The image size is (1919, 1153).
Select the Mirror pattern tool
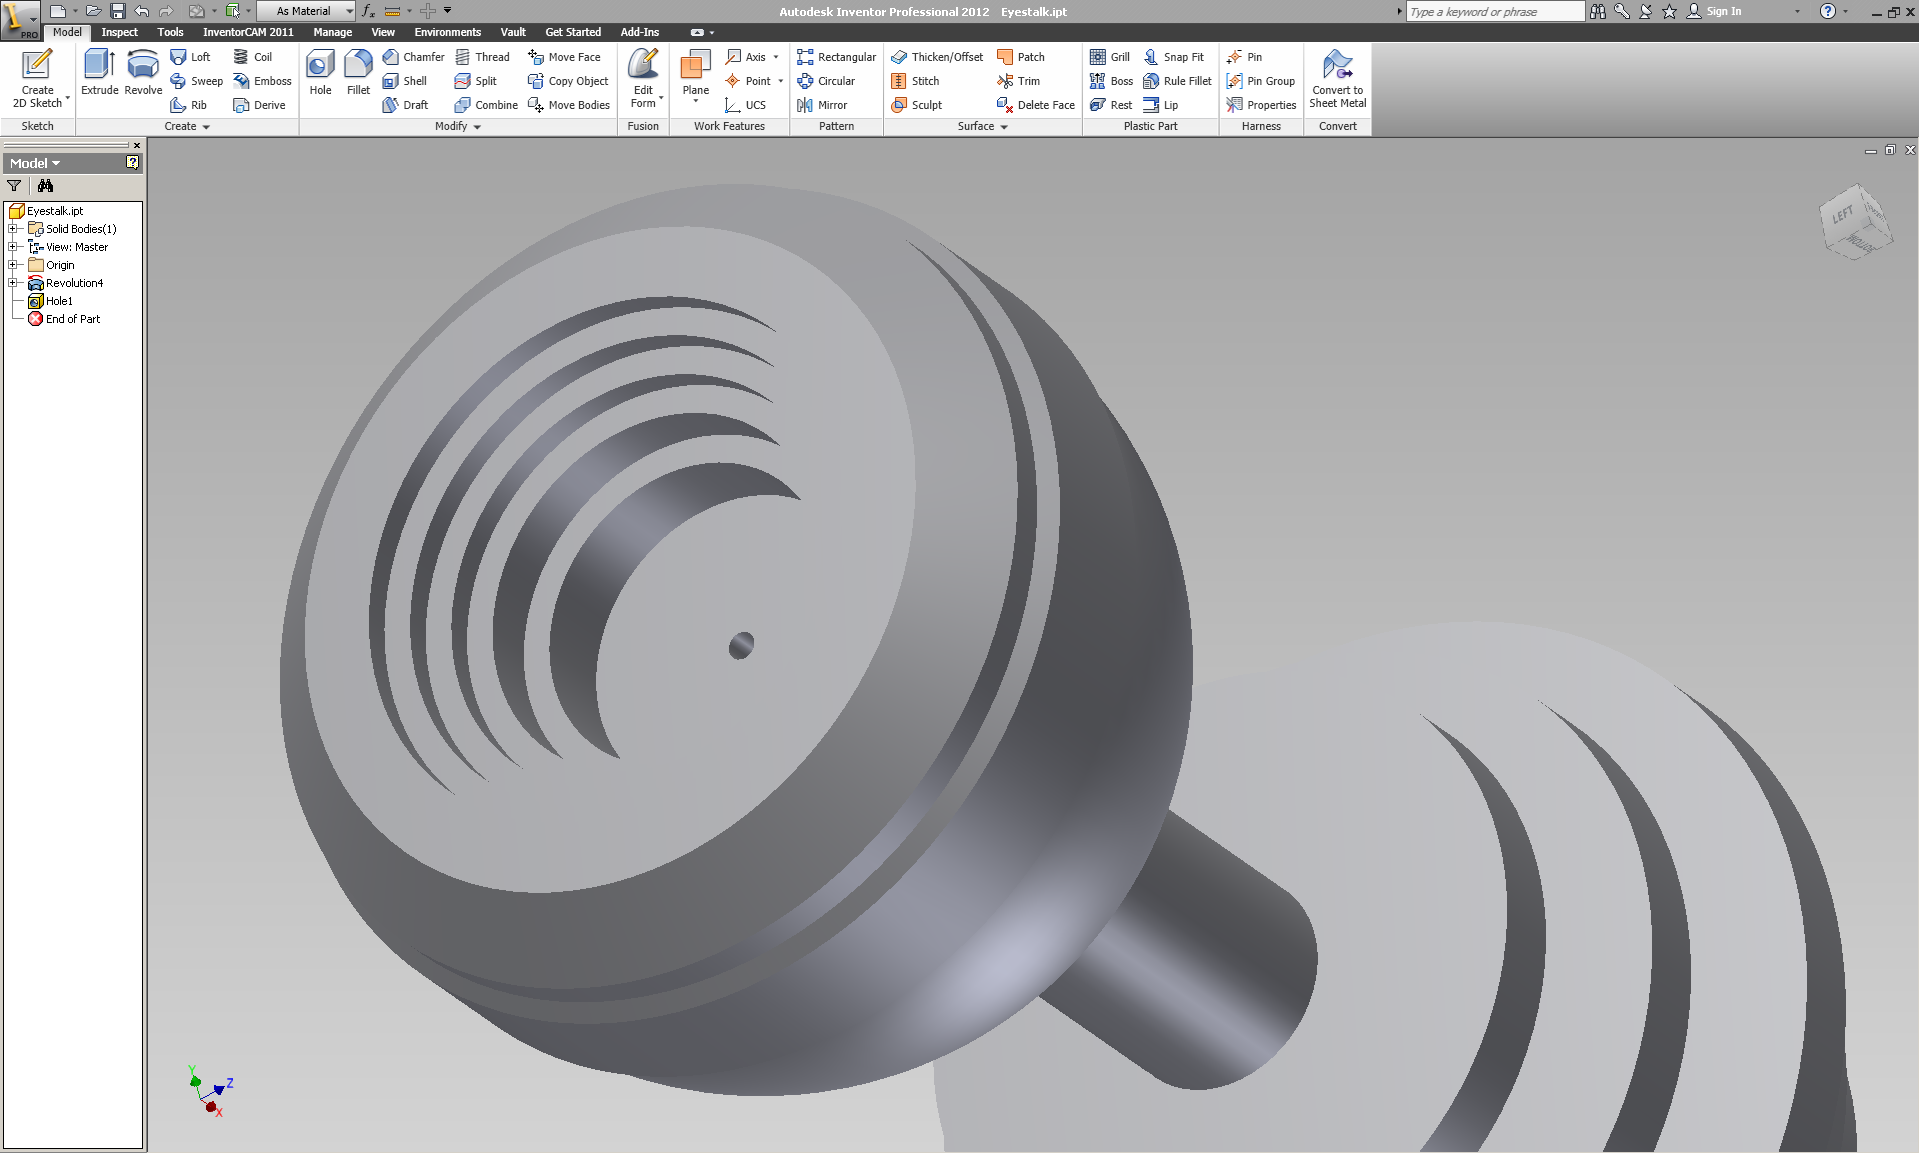click(822, 105)
